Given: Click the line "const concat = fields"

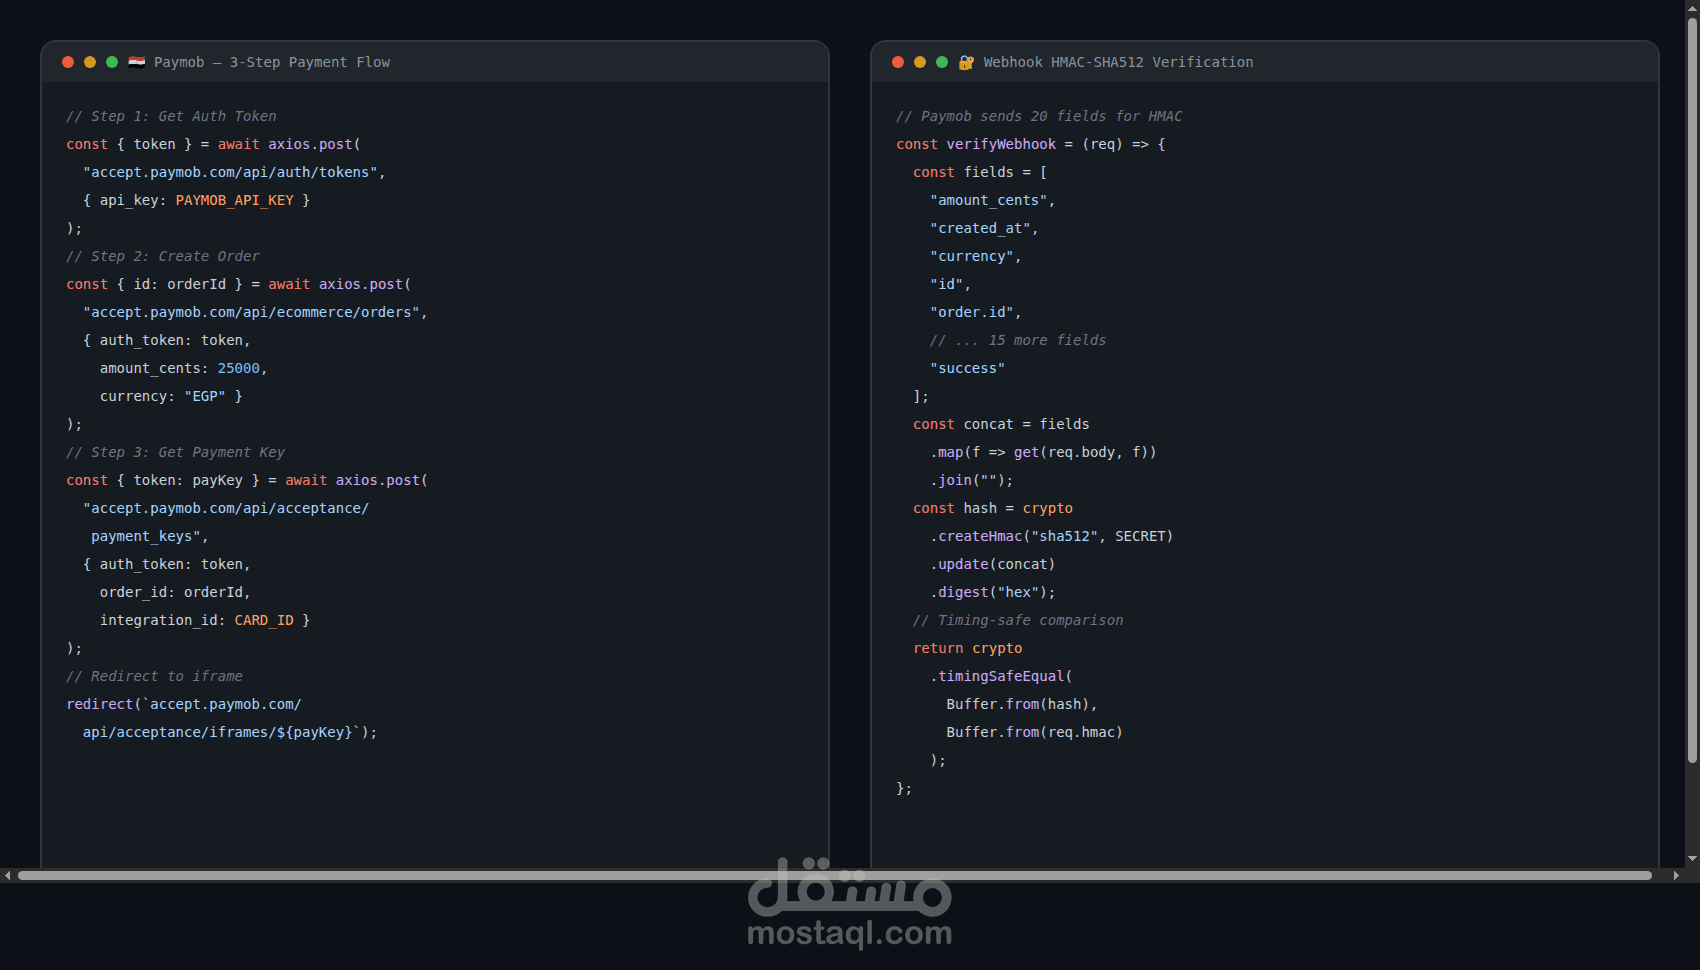Looking at the screenshot, I should (1001, 424).
